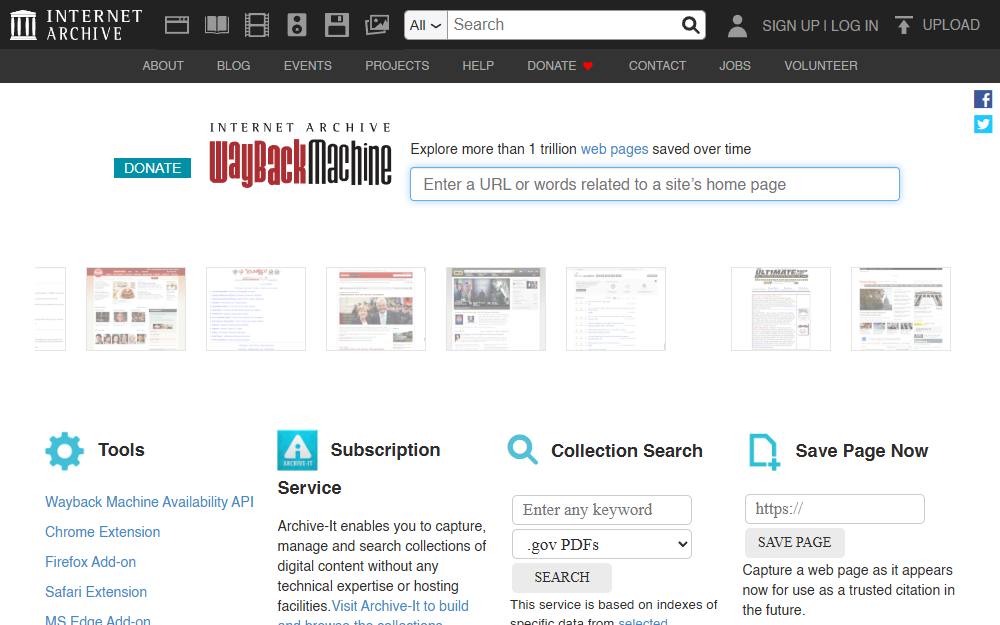Screen dimensions: 1000x625
Task: Open the PROJECTS menu item
Action: click(x=397, y=66)
